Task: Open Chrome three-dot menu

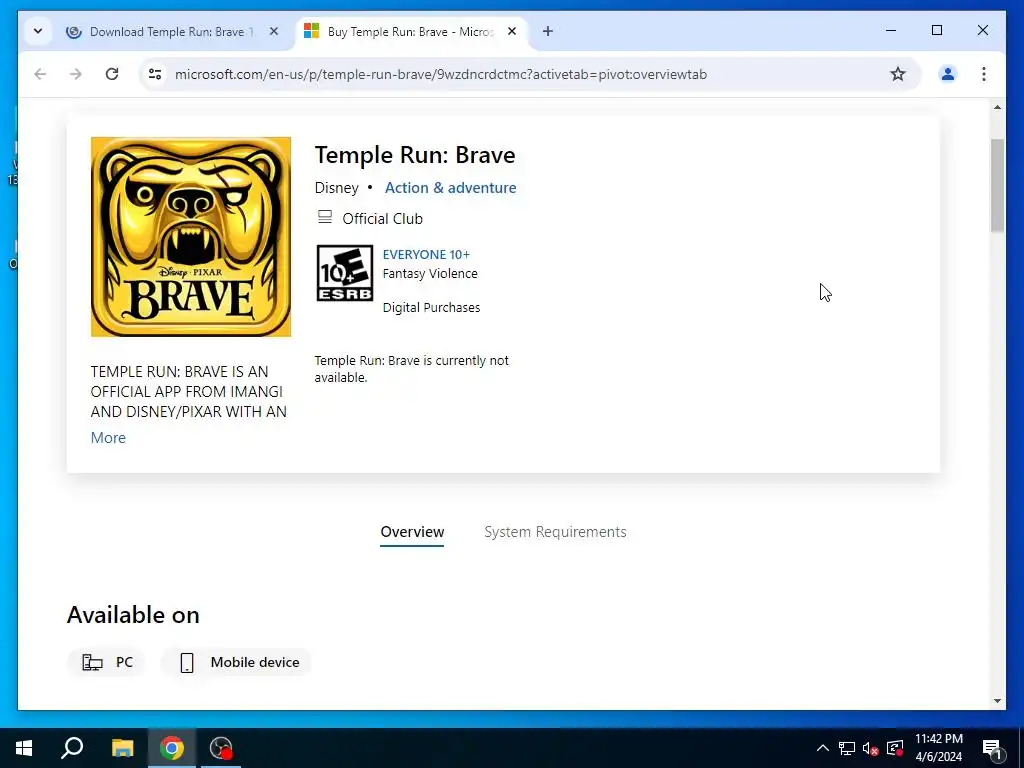Action: pyautogui.click(x=984, y=74)
